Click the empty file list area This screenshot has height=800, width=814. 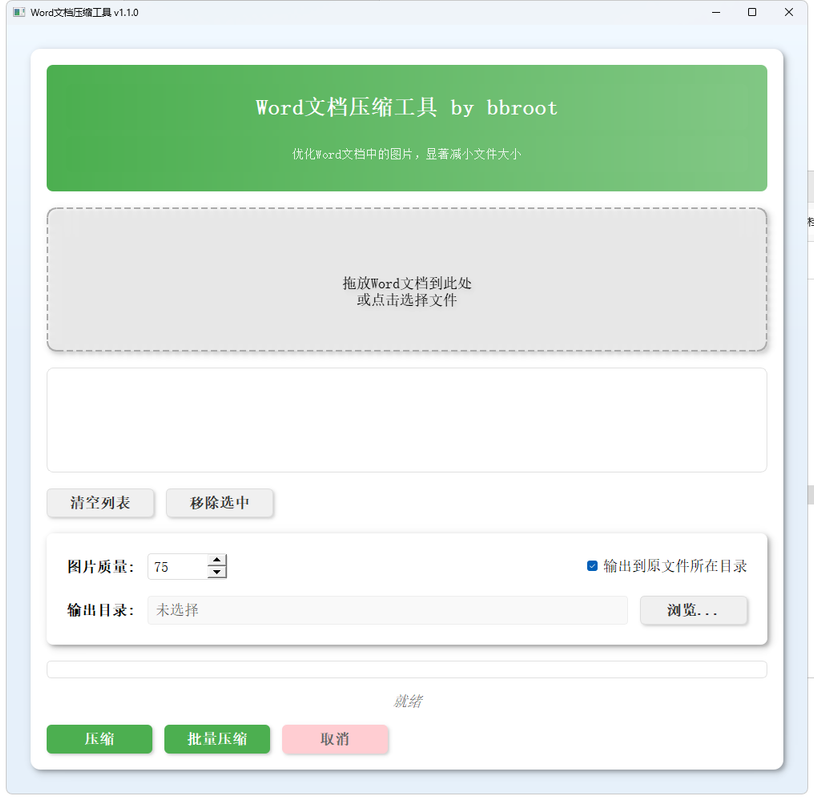(x=406, y=420)
